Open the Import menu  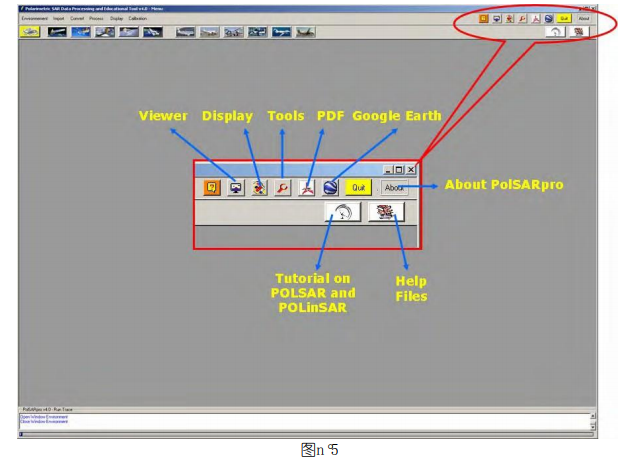point(58,18)
